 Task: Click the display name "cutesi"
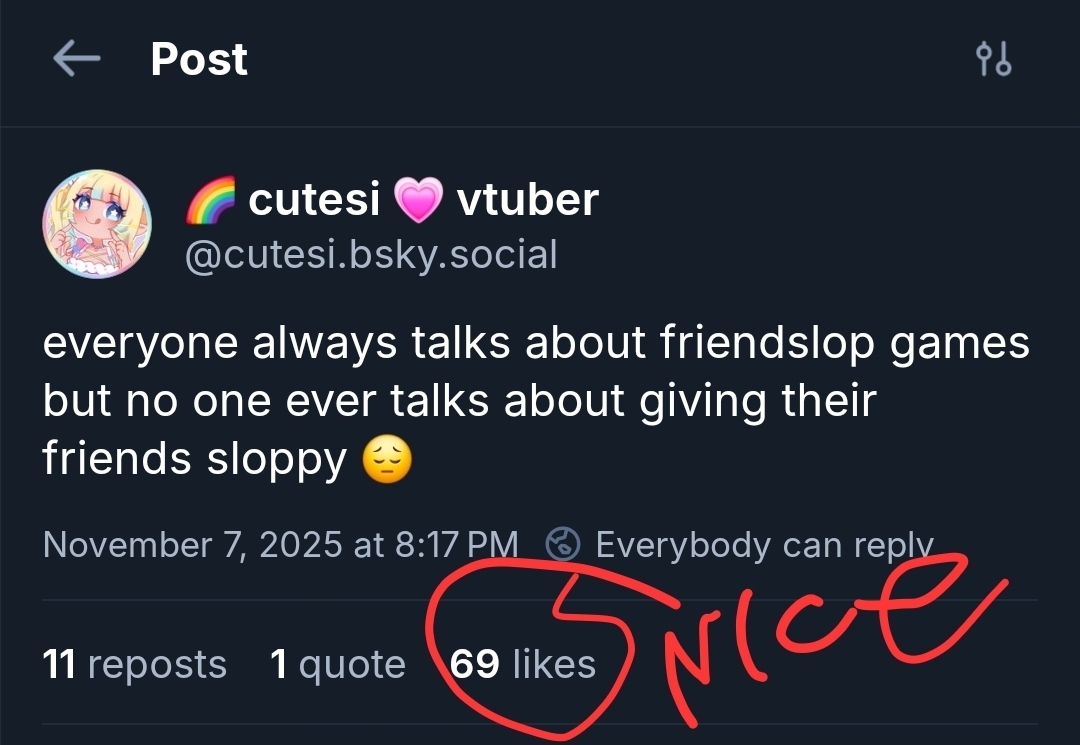coord(314,200)
